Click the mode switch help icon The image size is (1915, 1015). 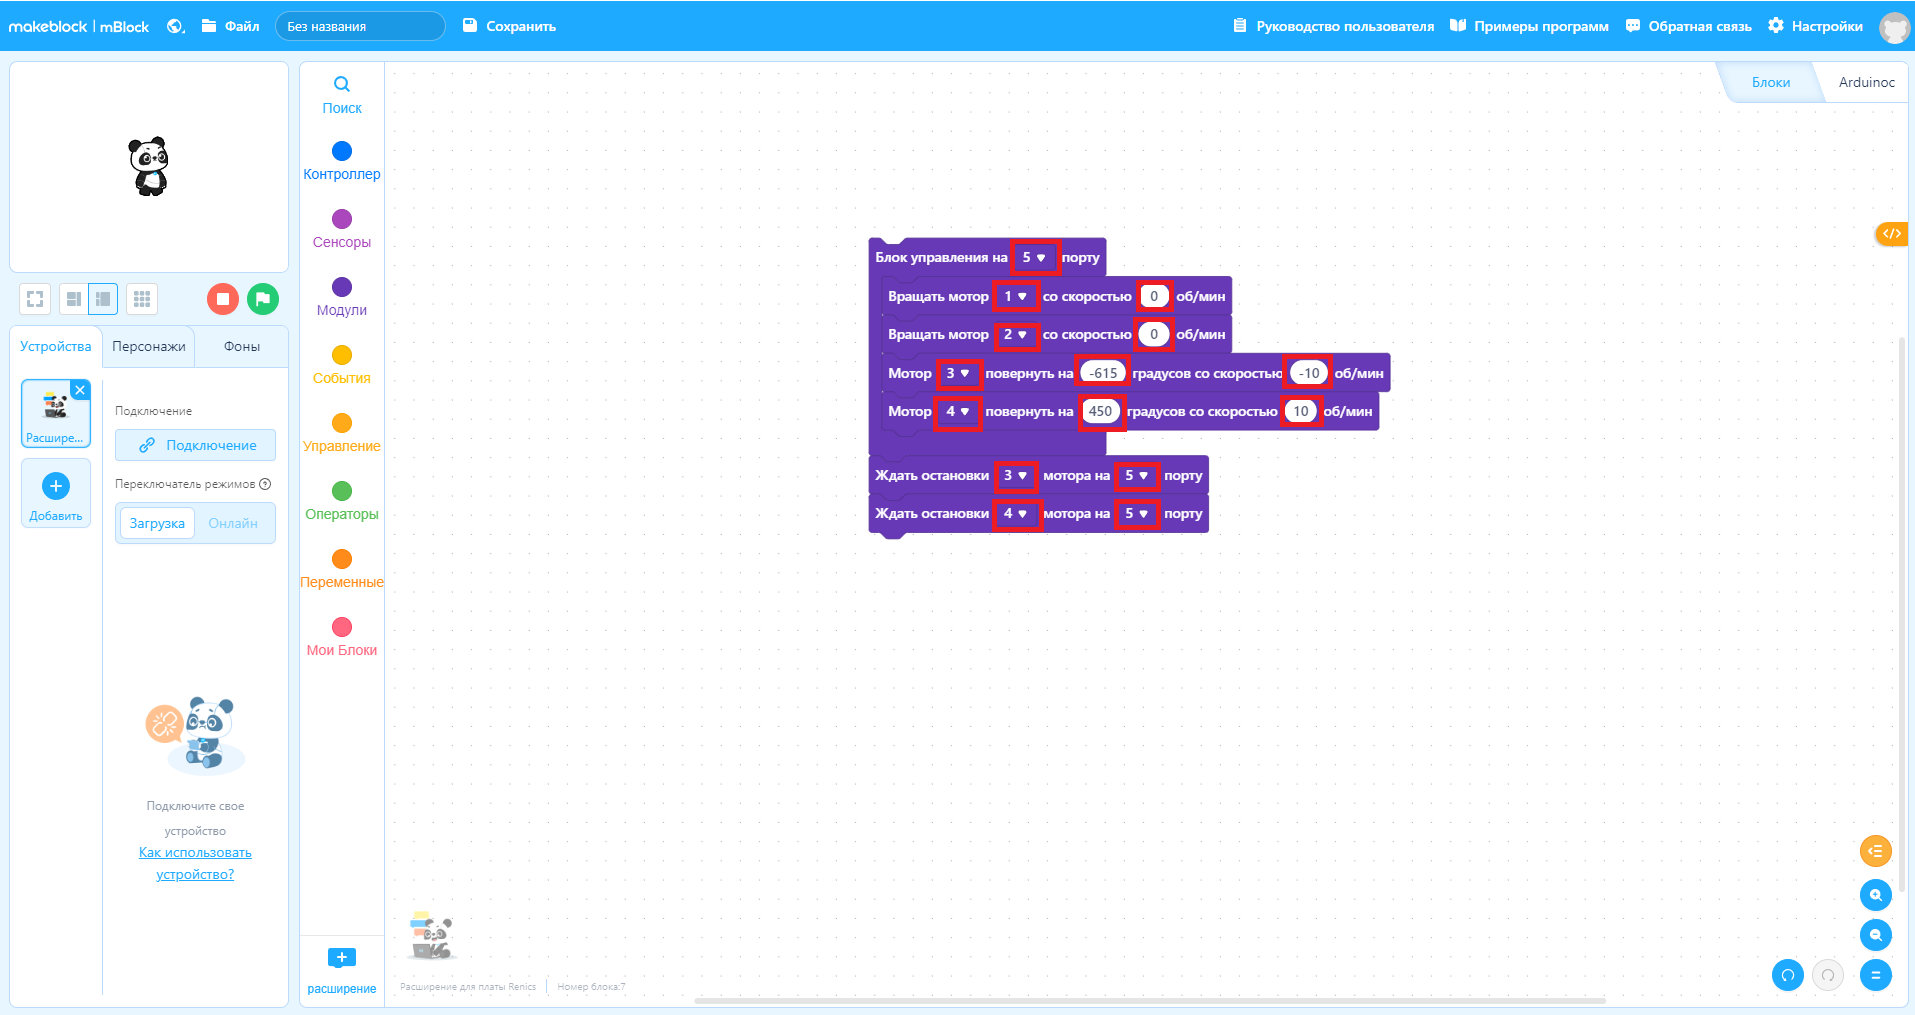pyautogui.click(x=265, y=484)
